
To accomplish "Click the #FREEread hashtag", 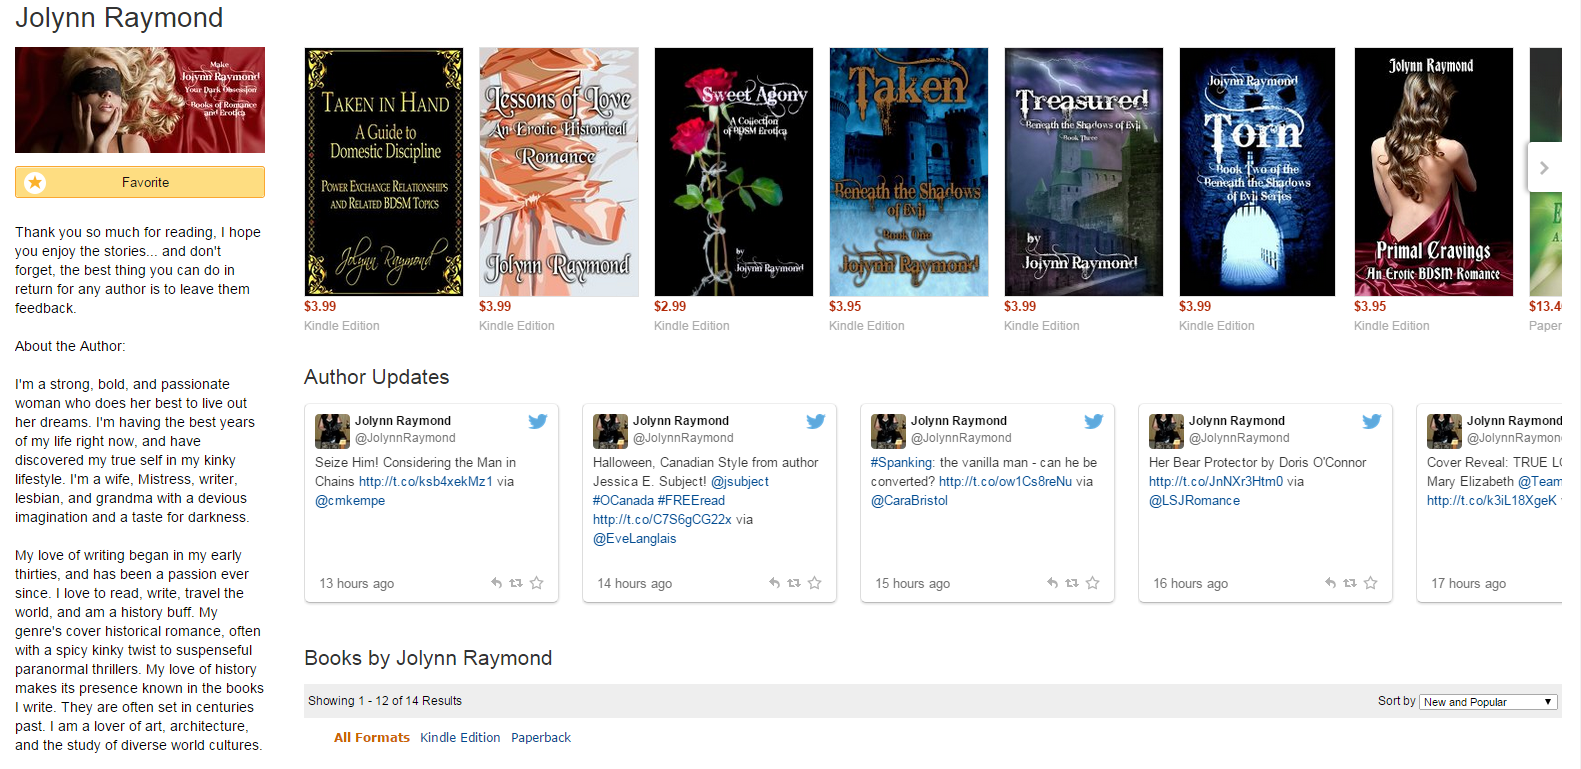I will tap(691, 500).
